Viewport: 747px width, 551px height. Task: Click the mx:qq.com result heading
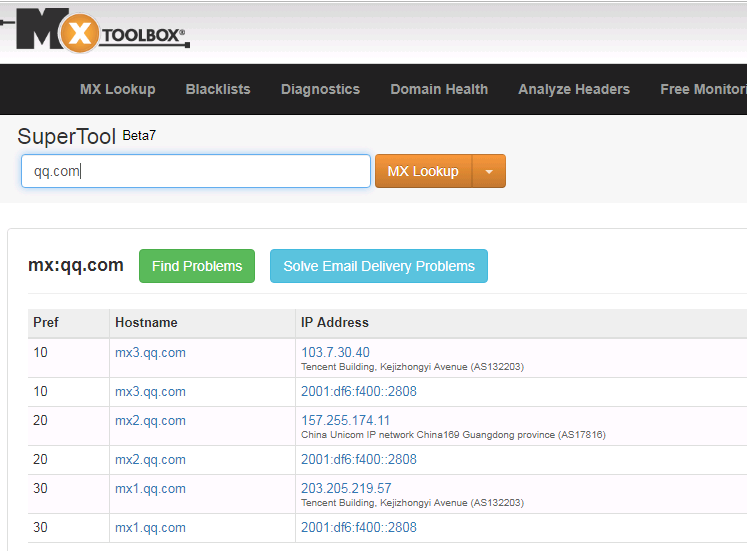pyautogui.click(x=76, y=265)
